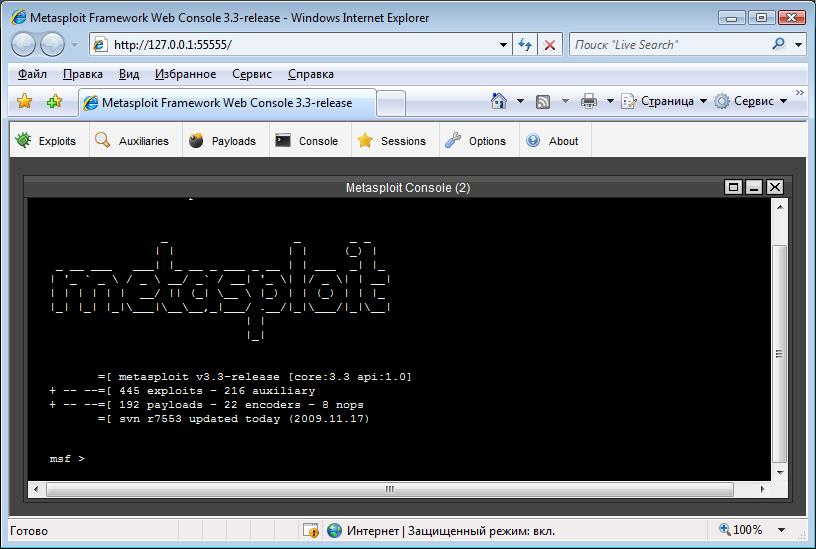Click the Print icon
Viewport: 816px width, 549px height.
(x=589, y=101)
